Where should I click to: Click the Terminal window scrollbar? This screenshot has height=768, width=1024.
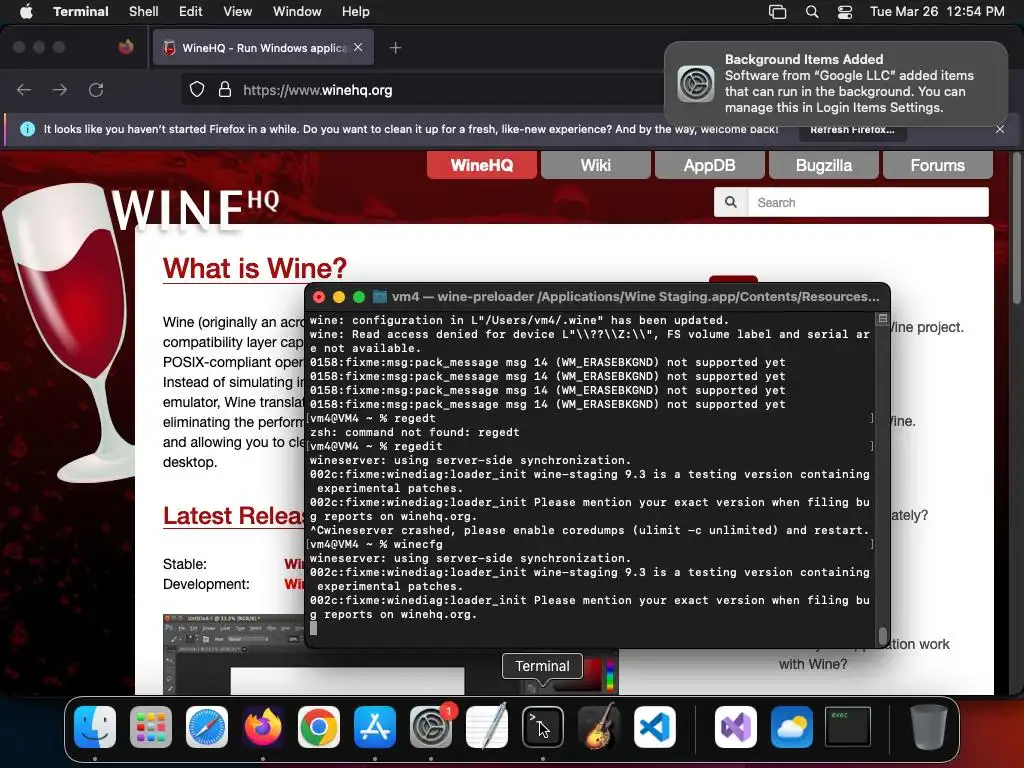[x=883, y=635]
